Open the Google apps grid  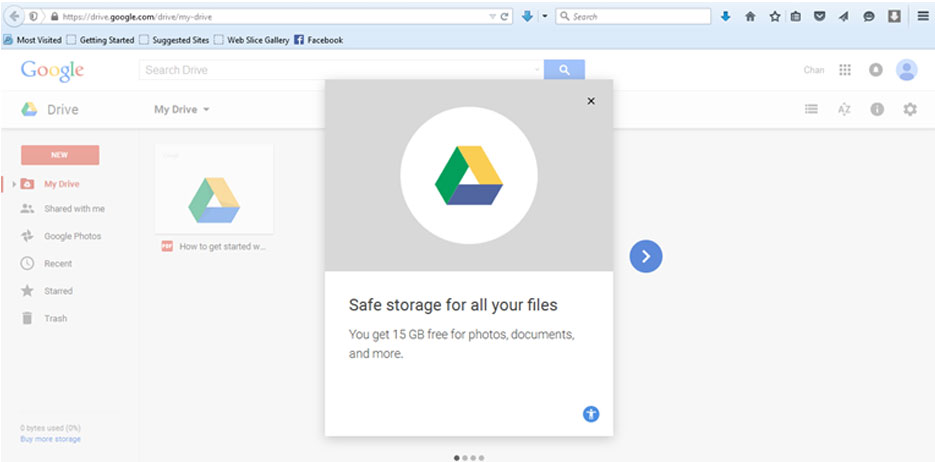coord(845,70)
